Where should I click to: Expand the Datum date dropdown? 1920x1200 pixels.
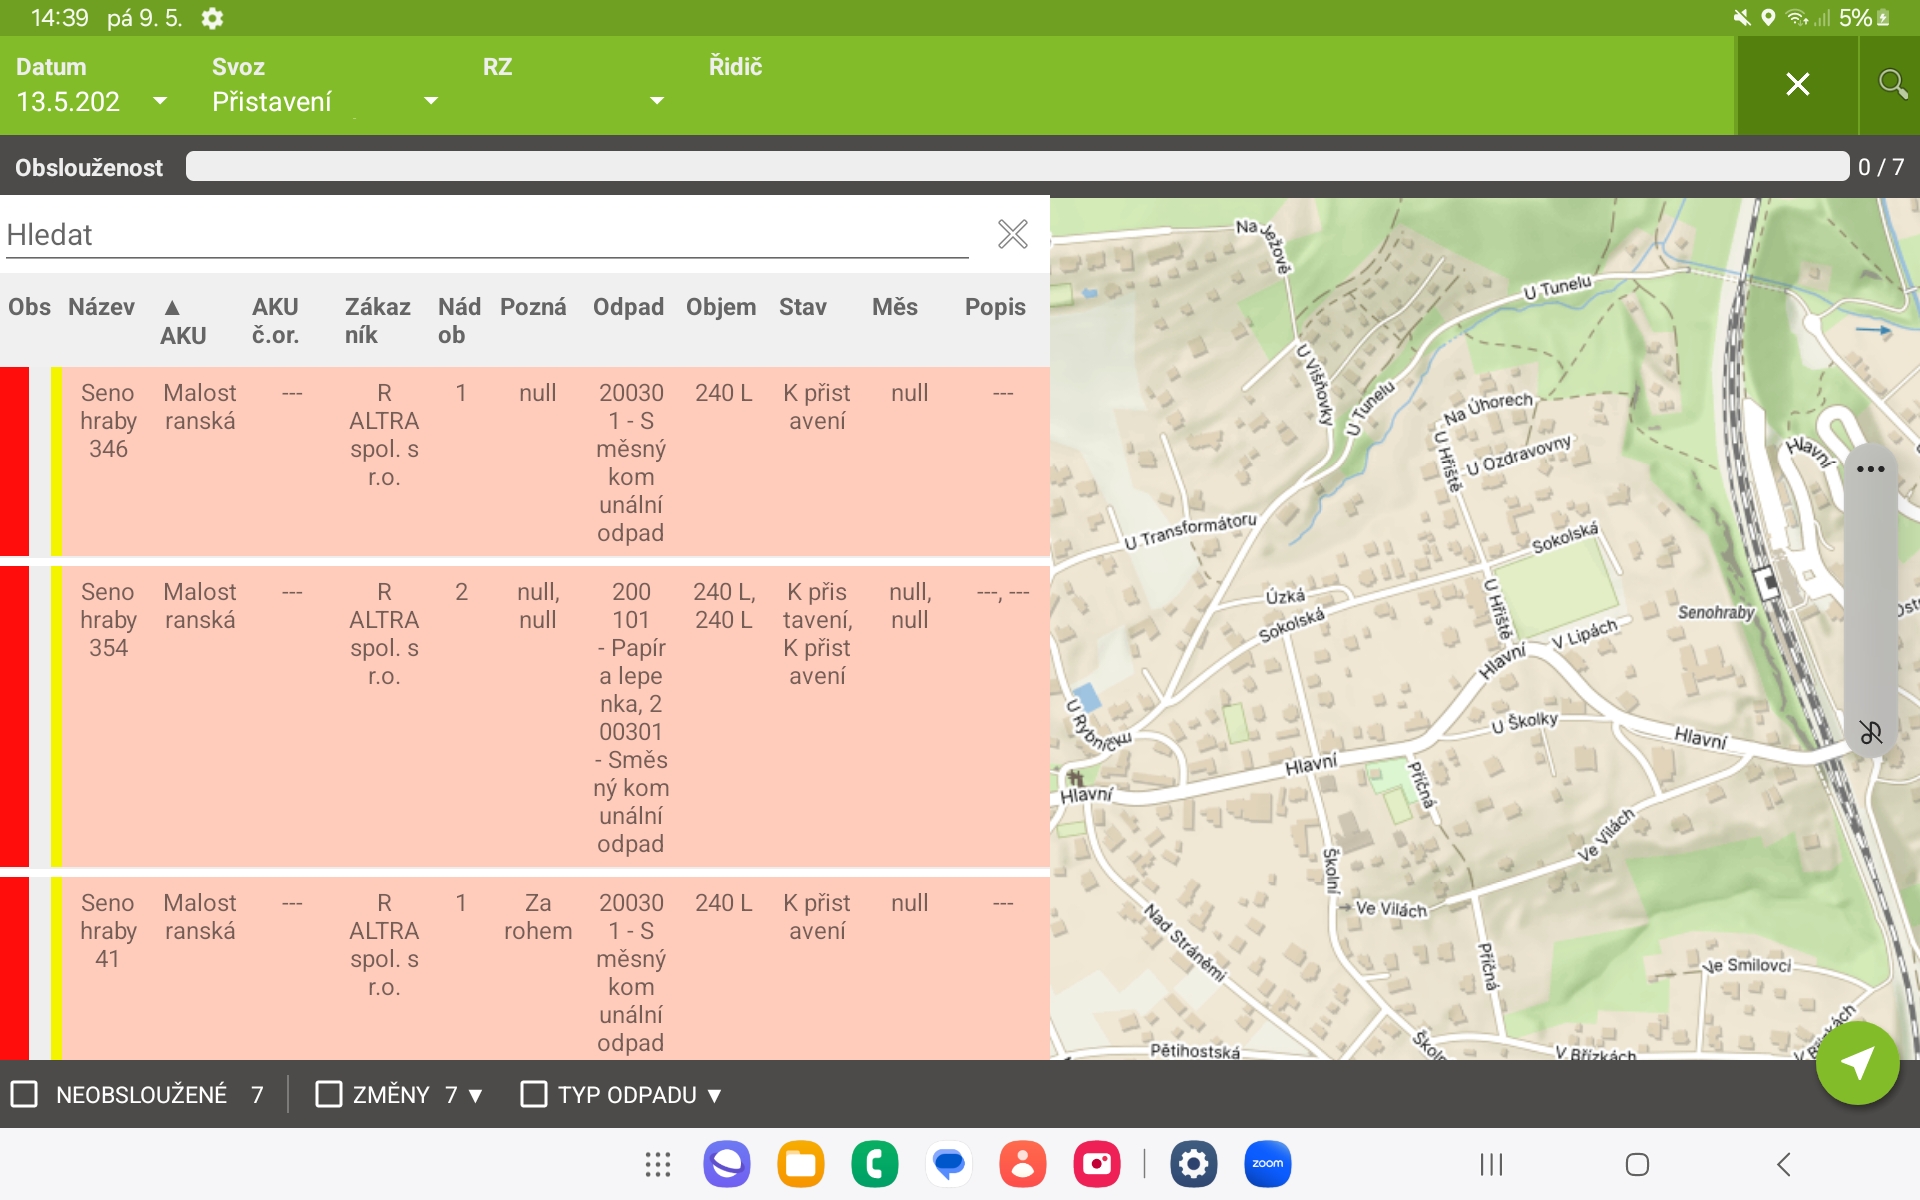(x=160, y=101)
